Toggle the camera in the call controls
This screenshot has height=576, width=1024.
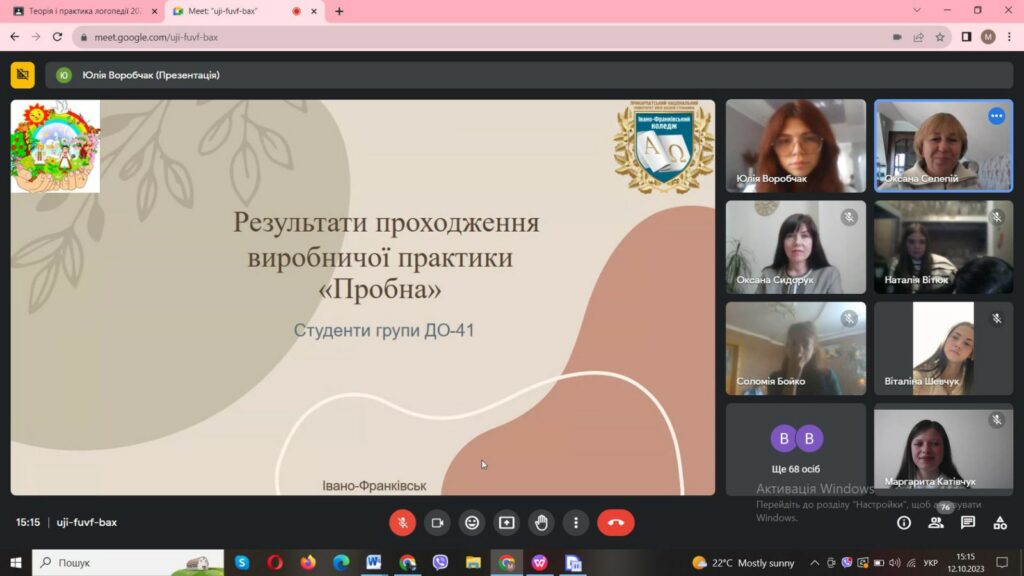(437, 522)
